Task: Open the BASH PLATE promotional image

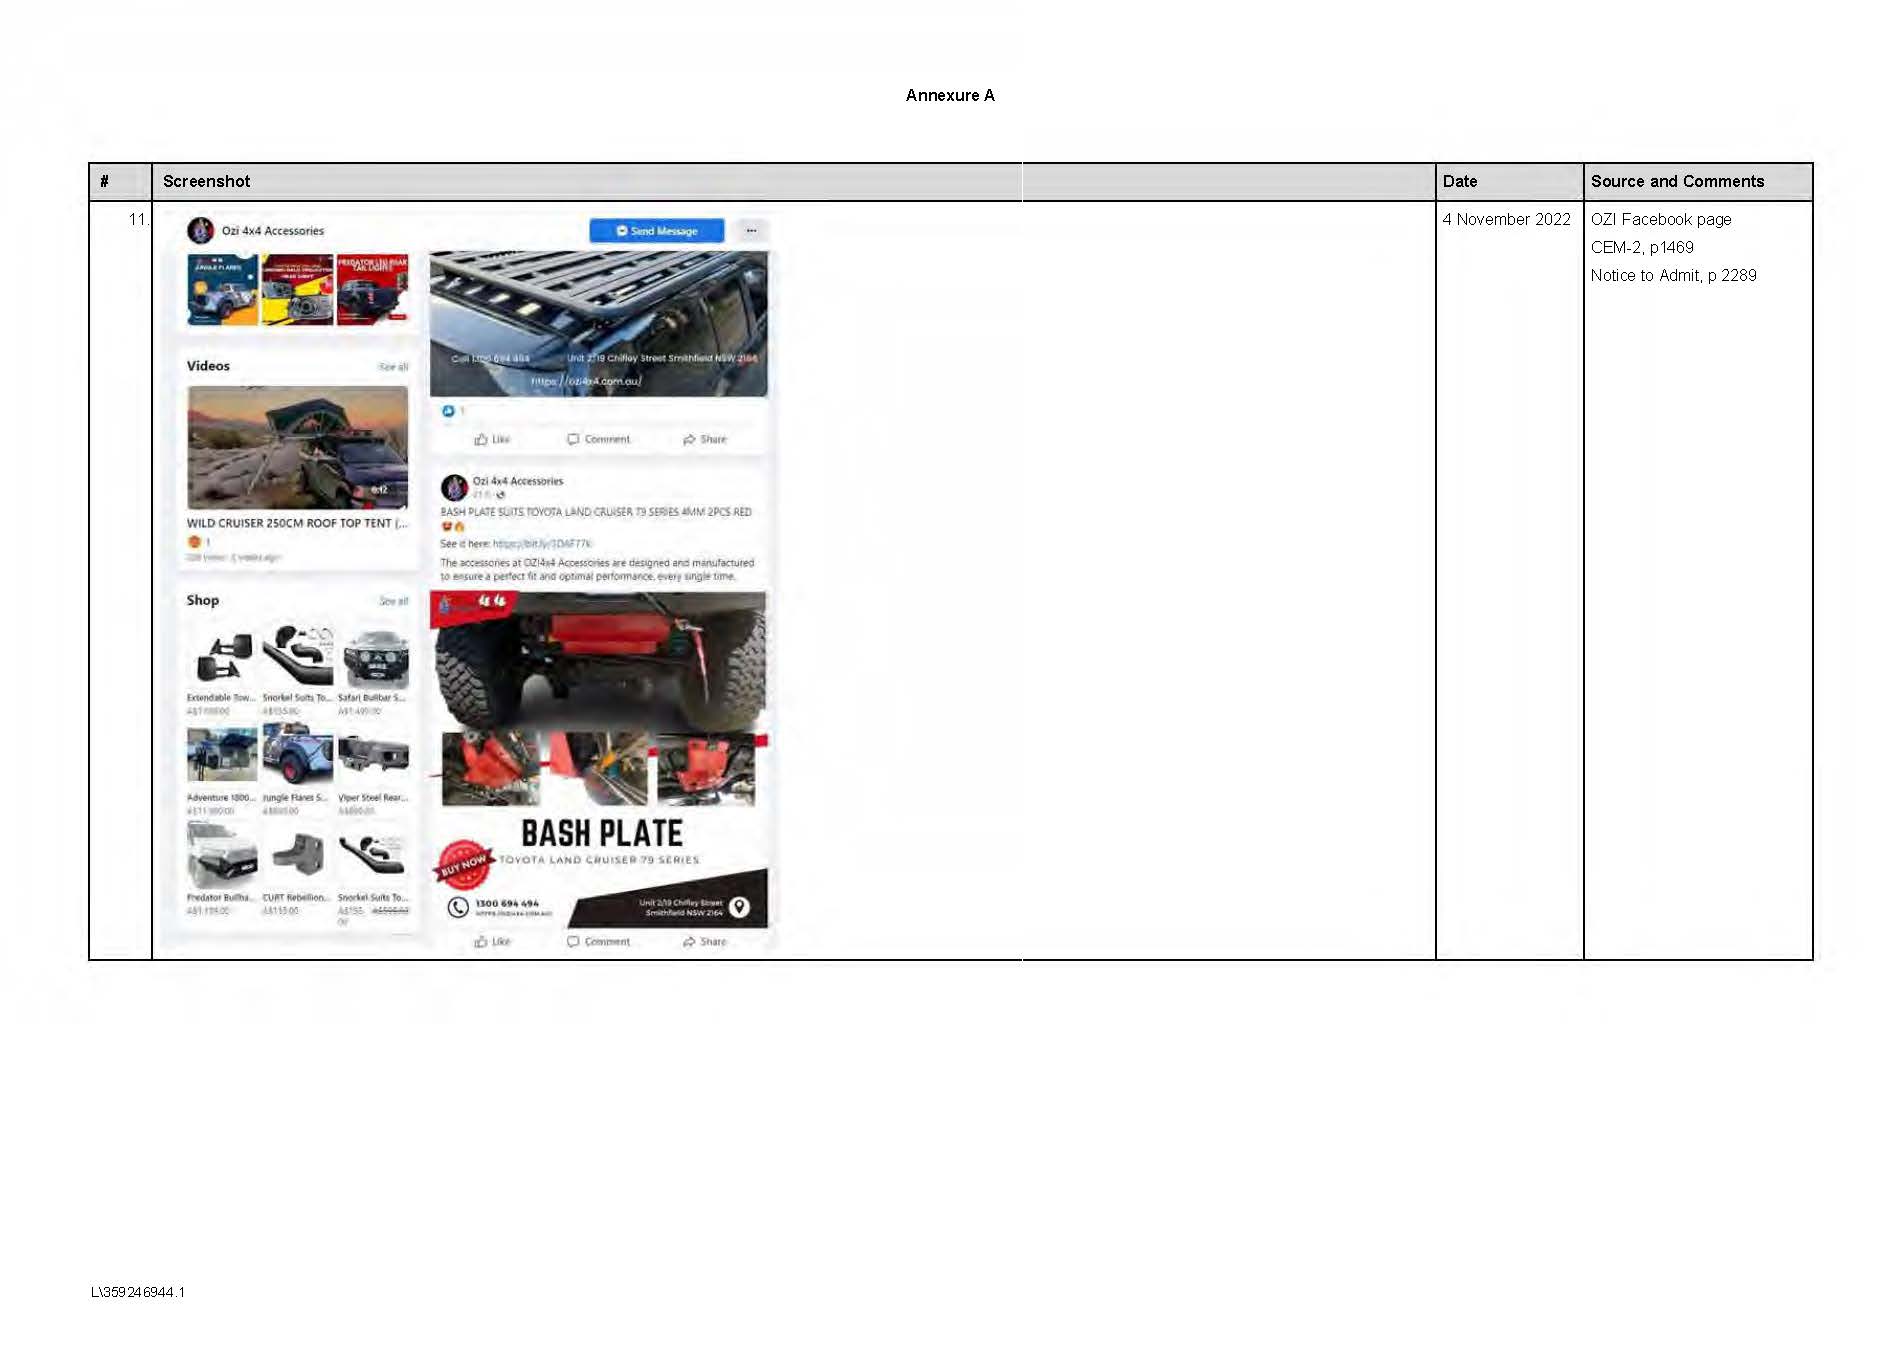Action: [598, 760]
